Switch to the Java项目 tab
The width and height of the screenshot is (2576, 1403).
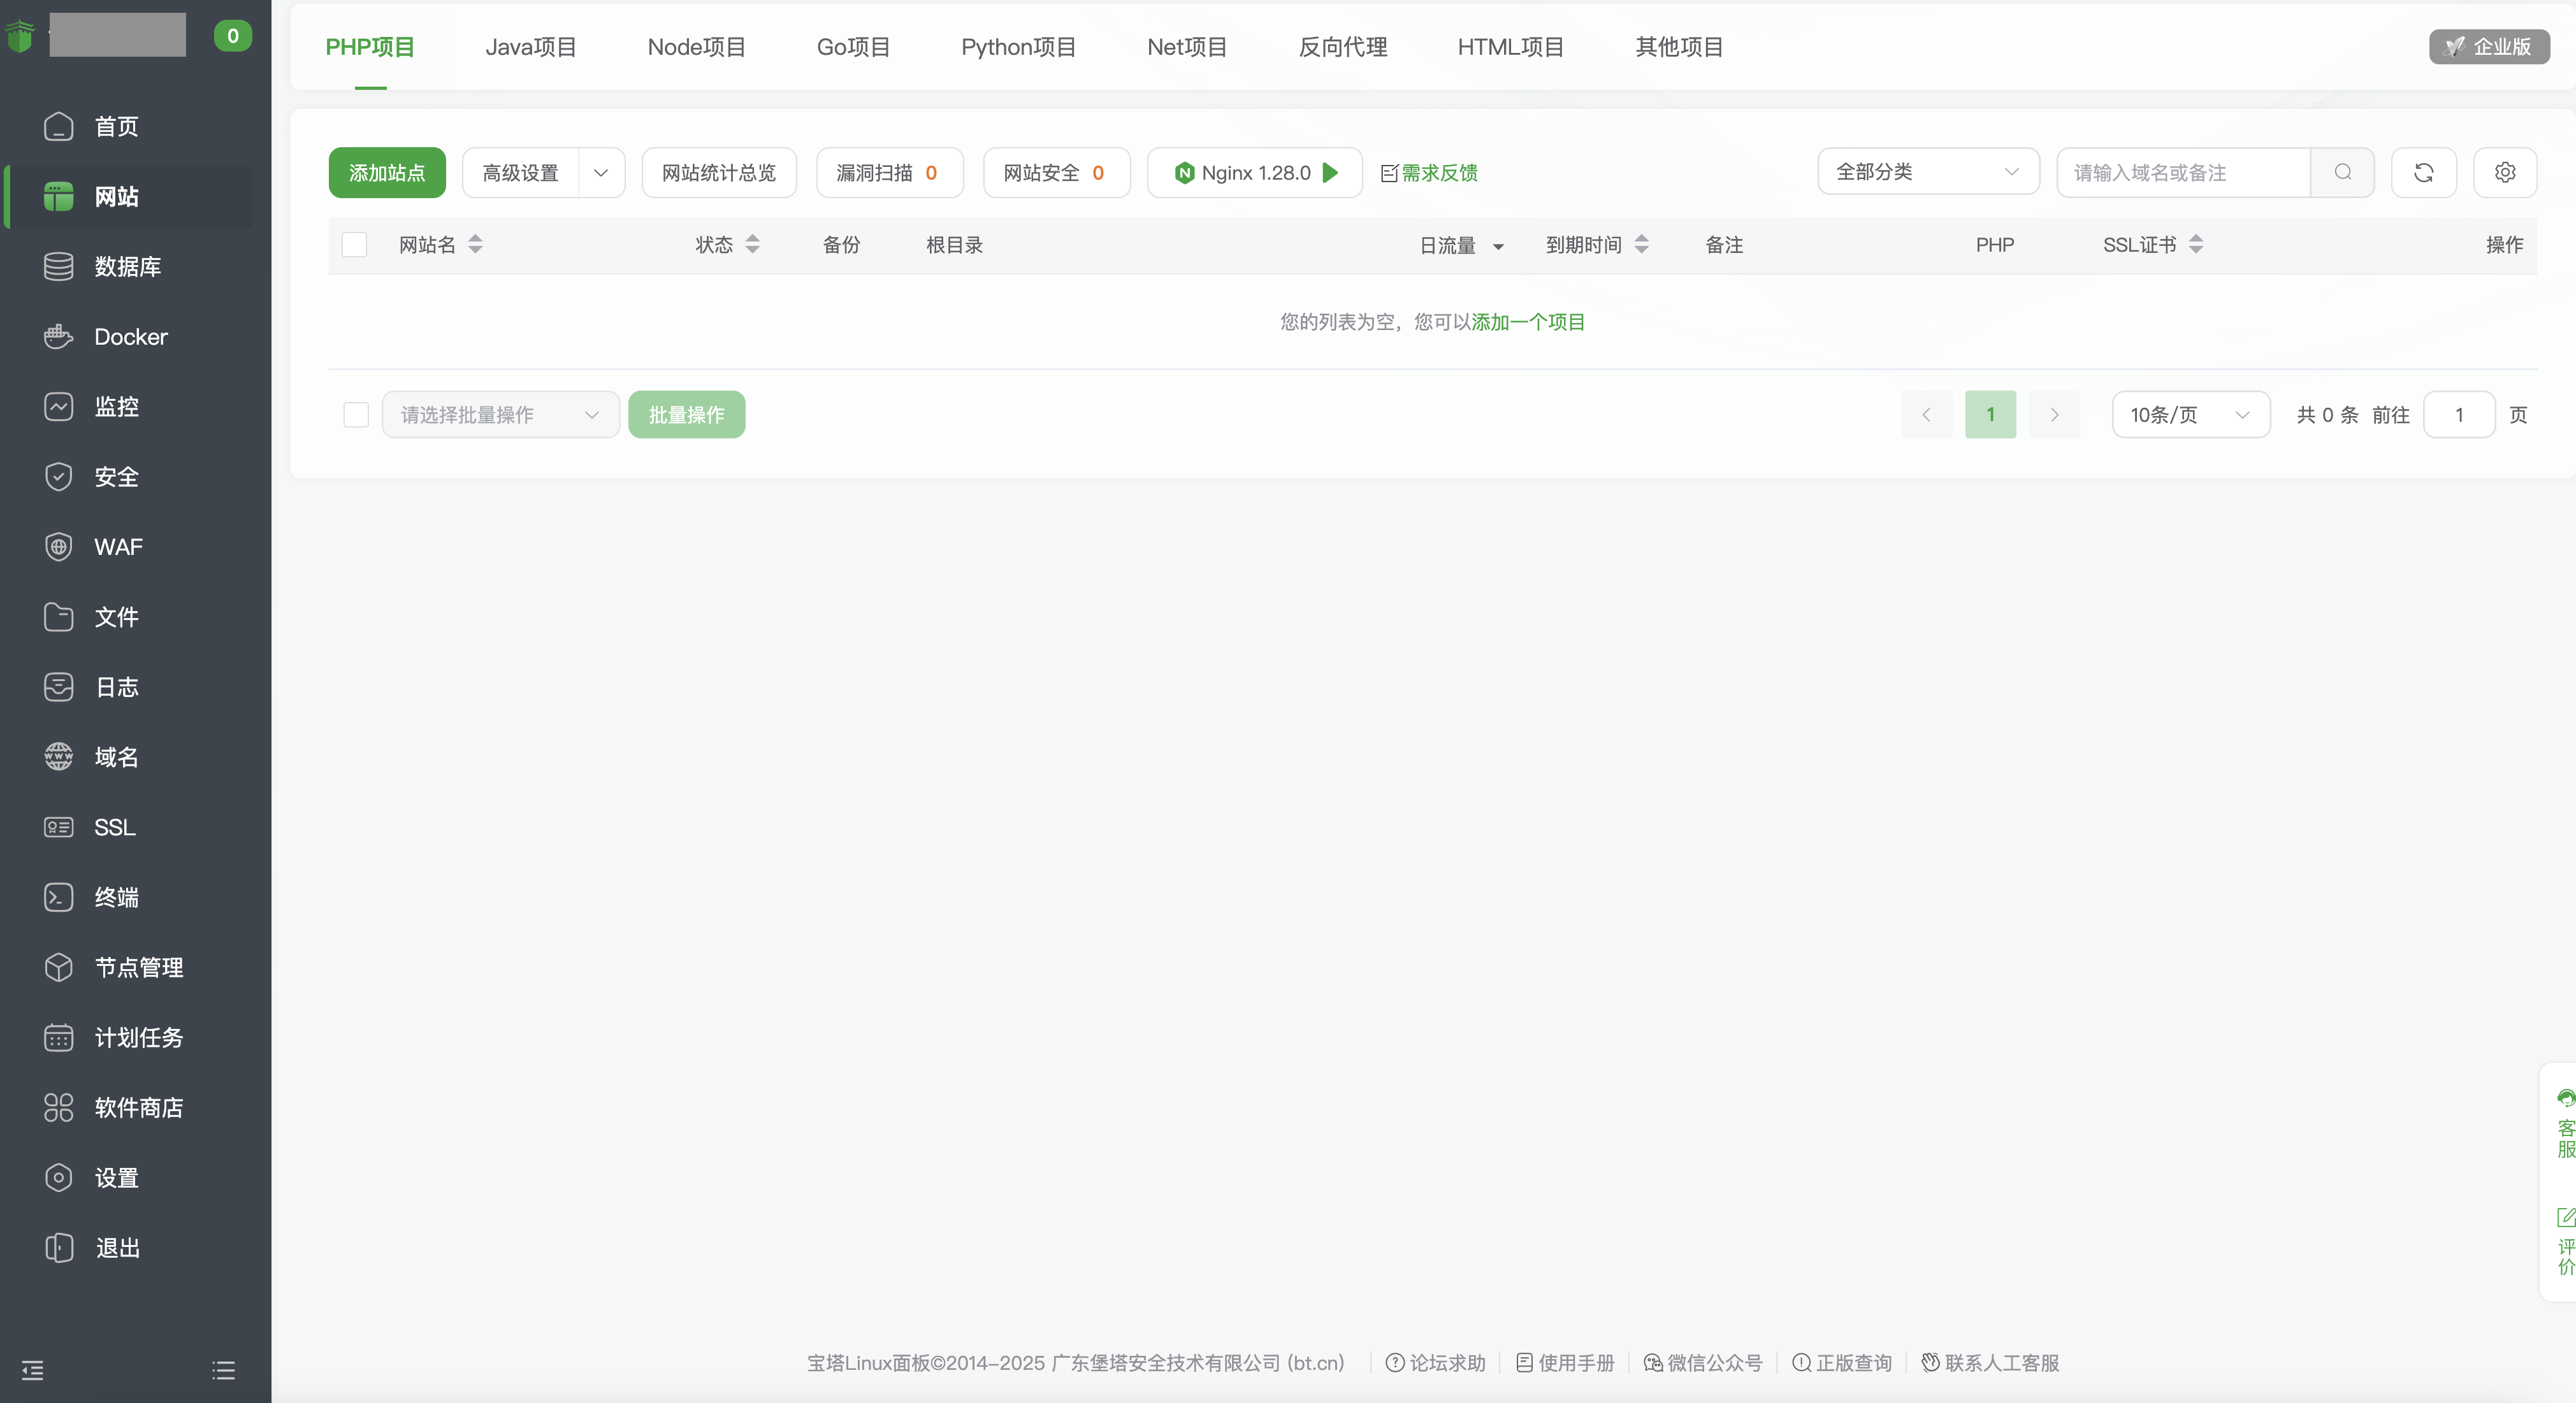(x=530, y=47)
